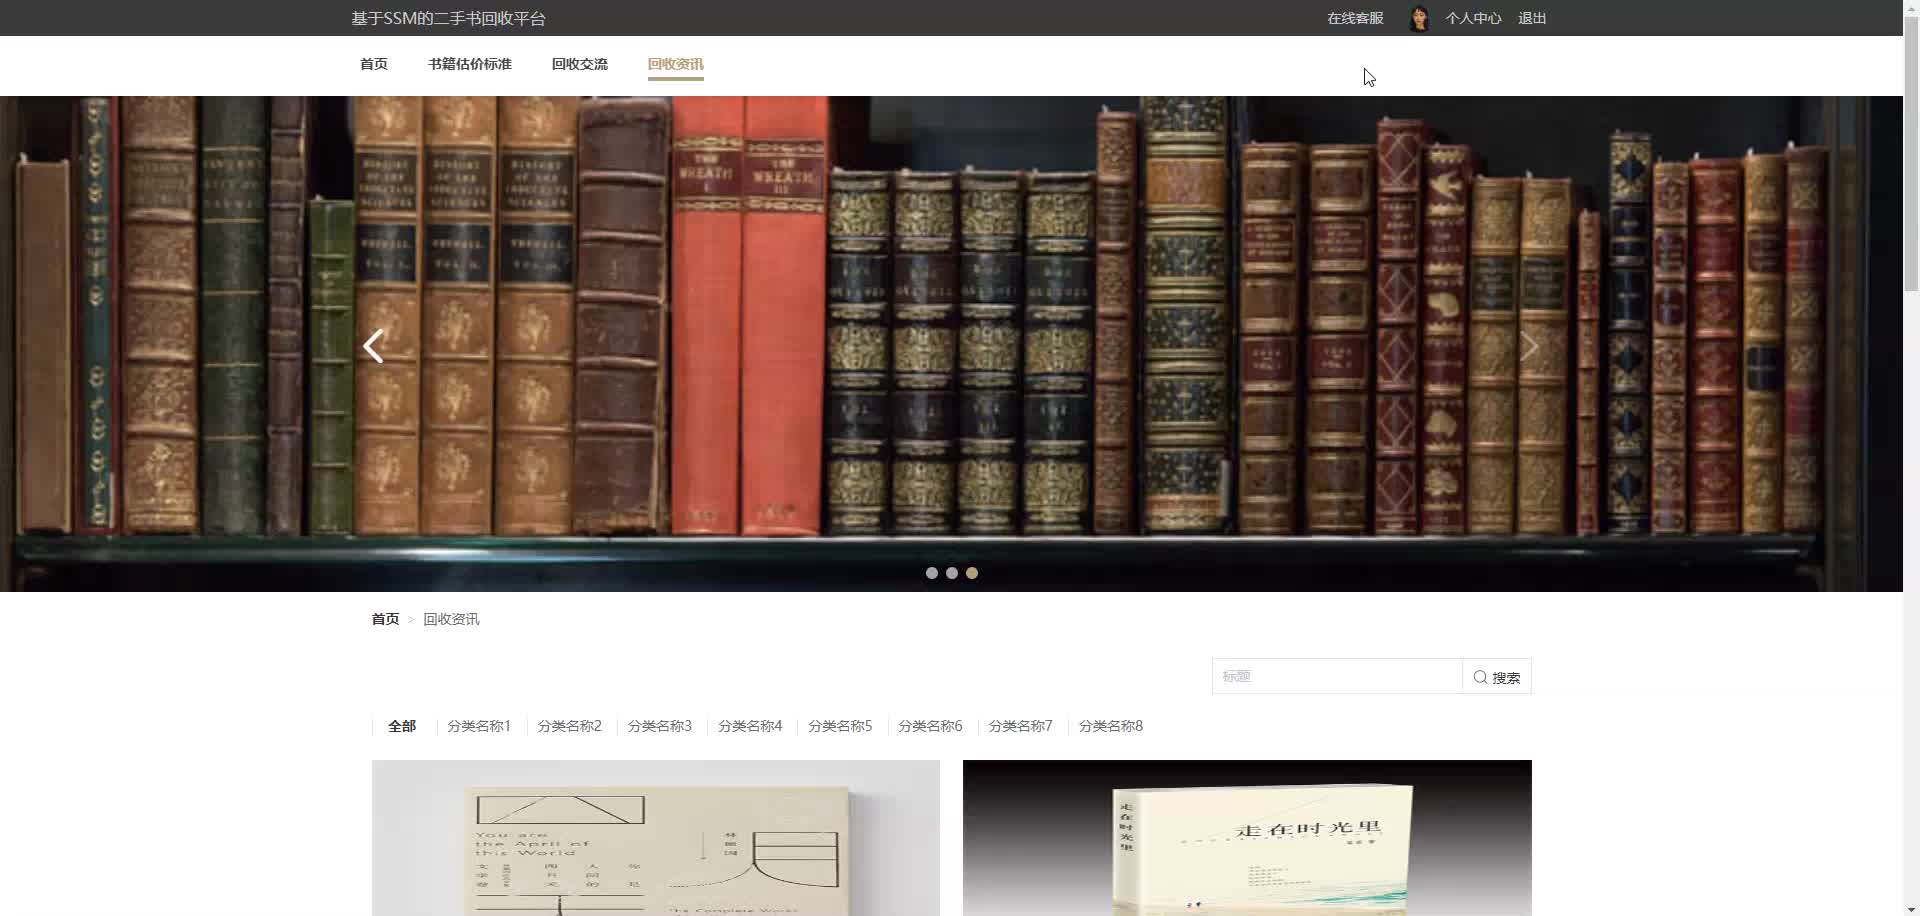Click the 首页 breadcrumb link
The height and width of the screenshot is (916, 1920).
(386, 619)
